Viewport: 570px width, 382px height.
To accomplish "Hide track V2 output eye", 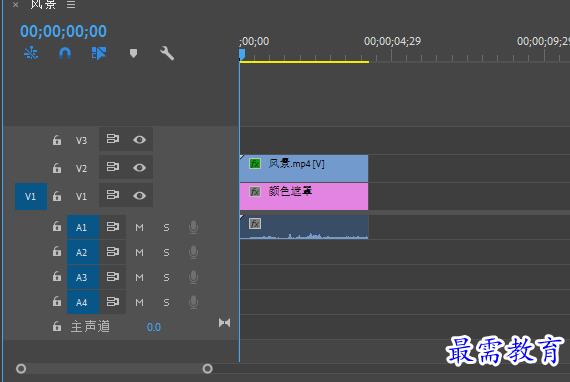I will 139,168.
